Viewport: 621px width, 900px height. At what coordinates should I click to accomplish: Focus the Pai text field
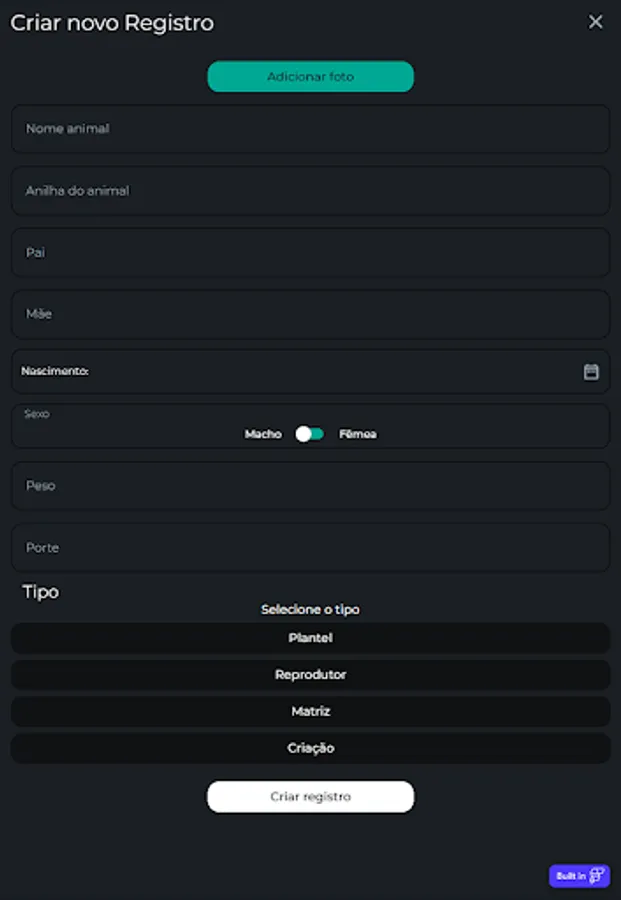[310, 253]
